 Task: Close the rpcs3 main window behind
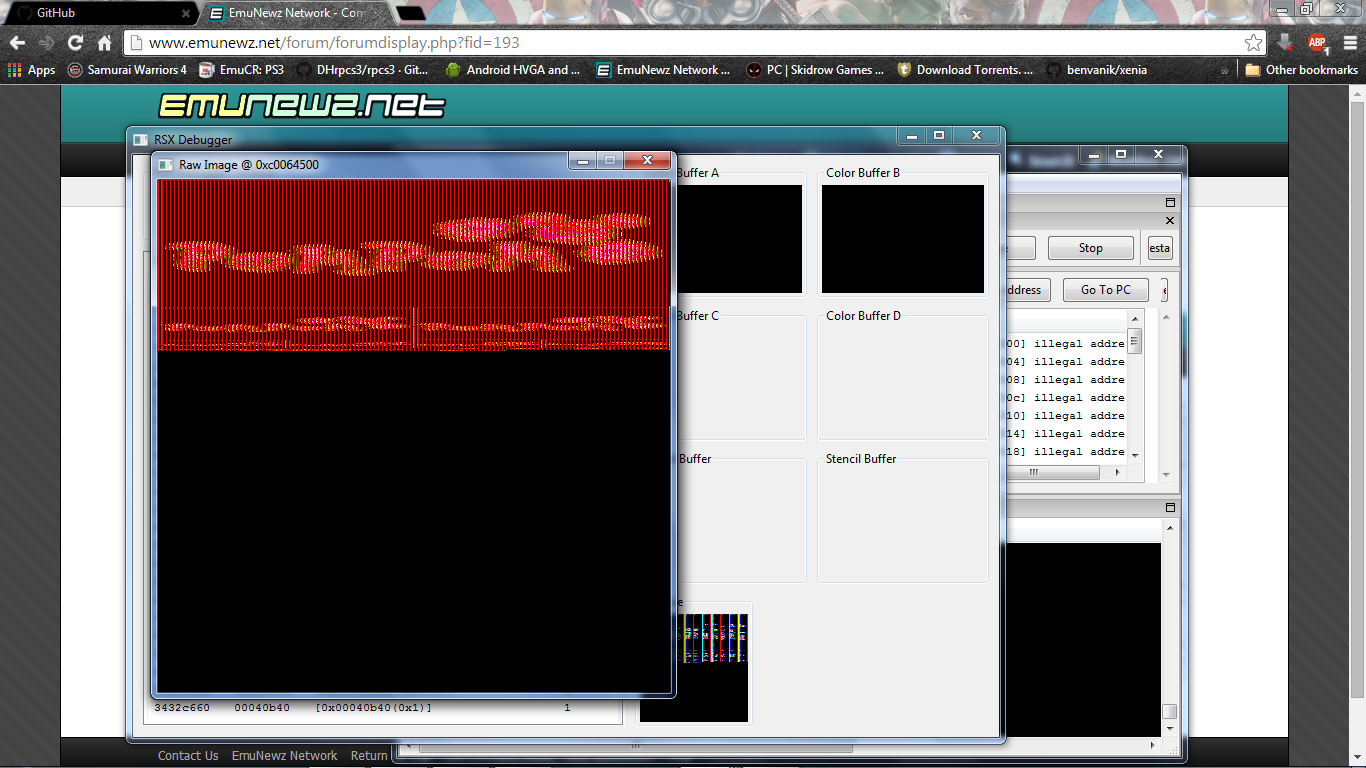tap(1158, 155)
